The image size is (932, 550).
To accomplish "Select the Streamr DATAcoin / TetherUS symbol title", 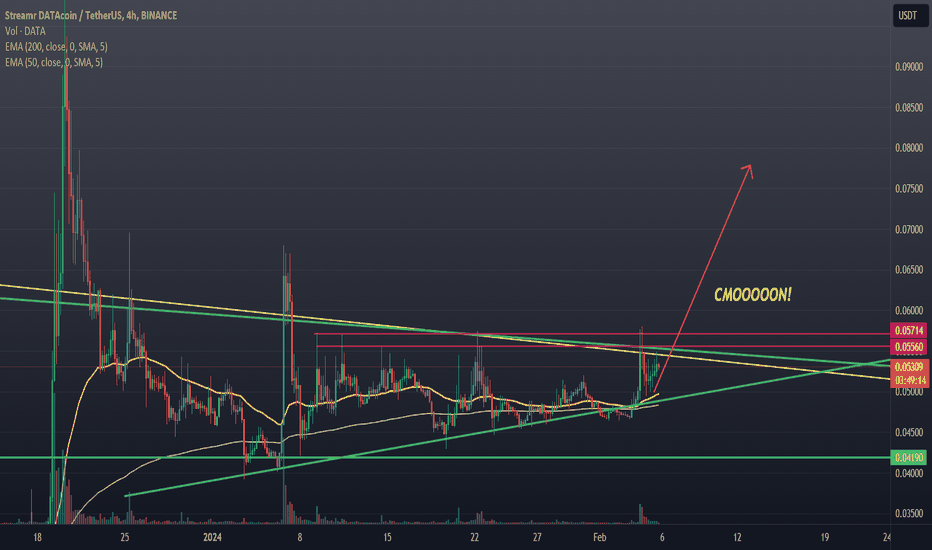I will (91, 15).
